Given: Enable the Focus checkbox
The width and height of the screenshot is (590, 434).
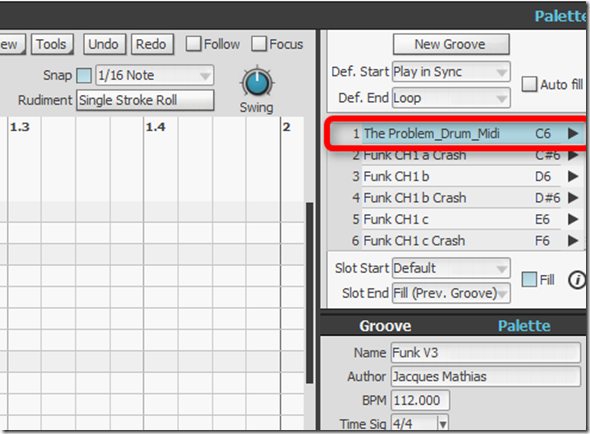Looking at the screenshot, I should 259,44.
